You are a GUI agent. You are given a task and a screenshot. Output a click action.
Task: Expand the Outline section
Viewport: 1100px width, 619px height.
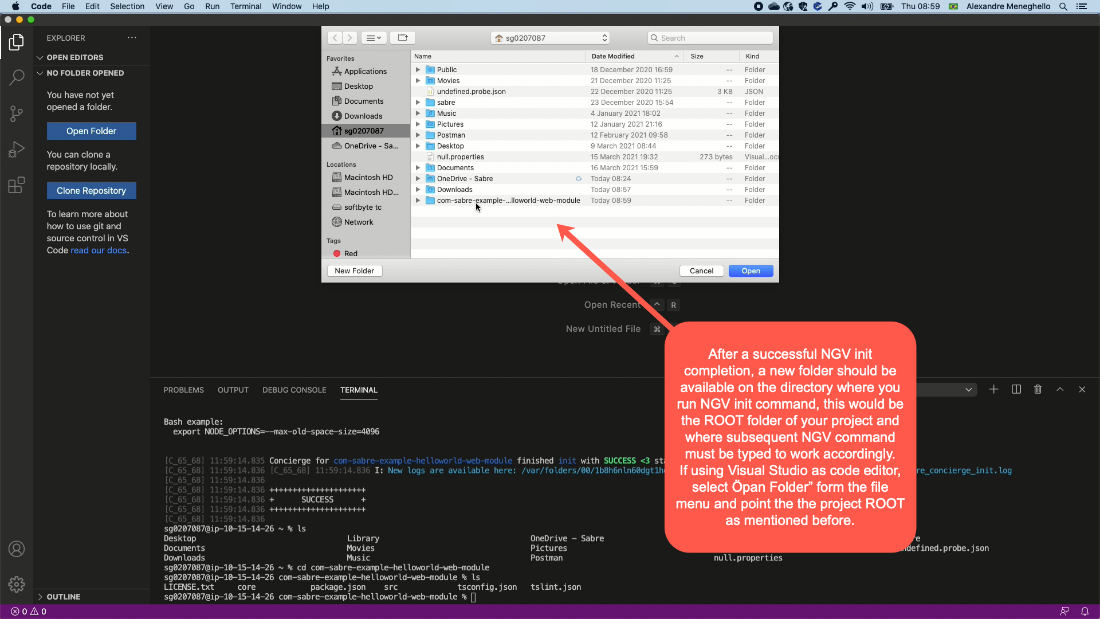click(x=40, y=597)
